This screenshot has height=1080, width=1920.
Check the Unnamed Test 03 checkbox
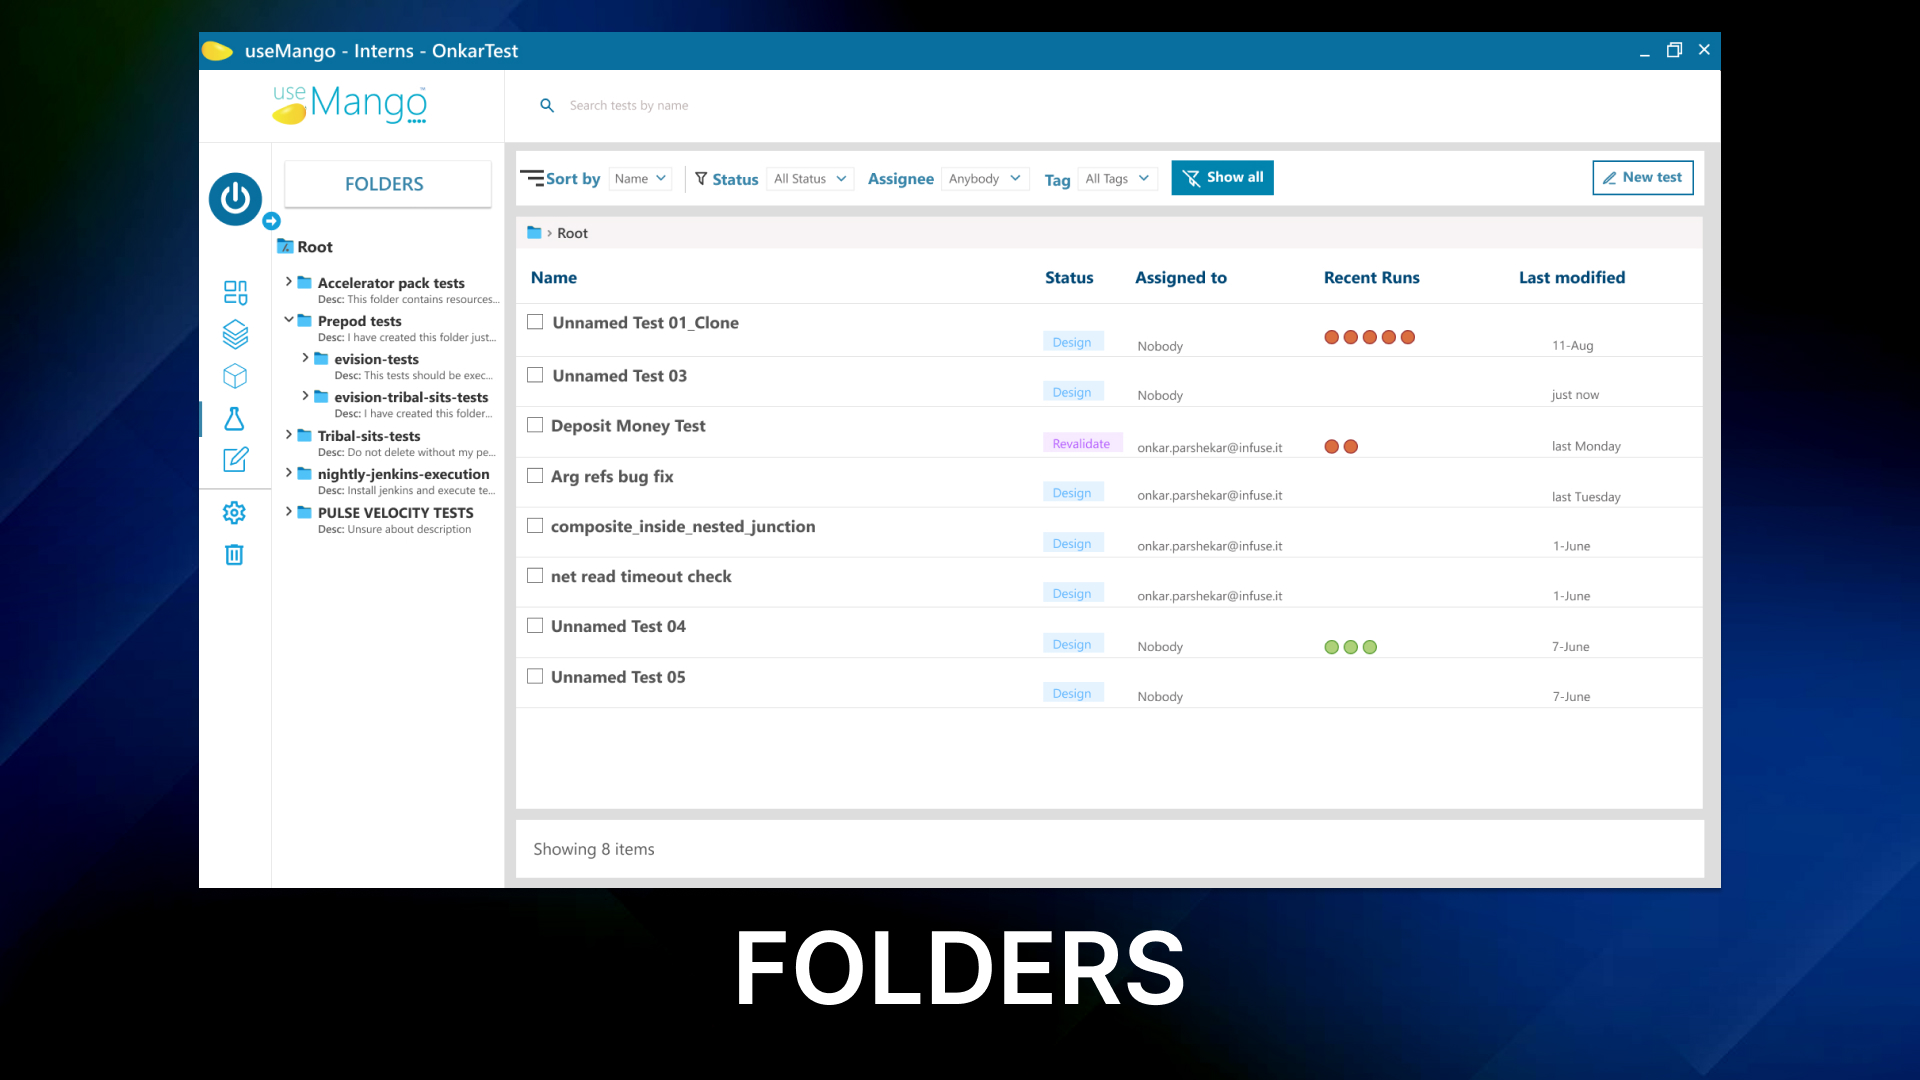click(535, 375)
